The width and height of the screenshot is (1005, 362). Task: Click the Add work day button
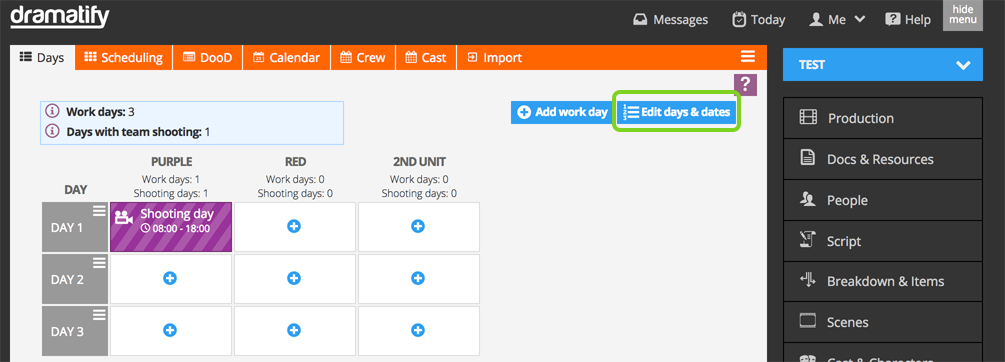562,112
